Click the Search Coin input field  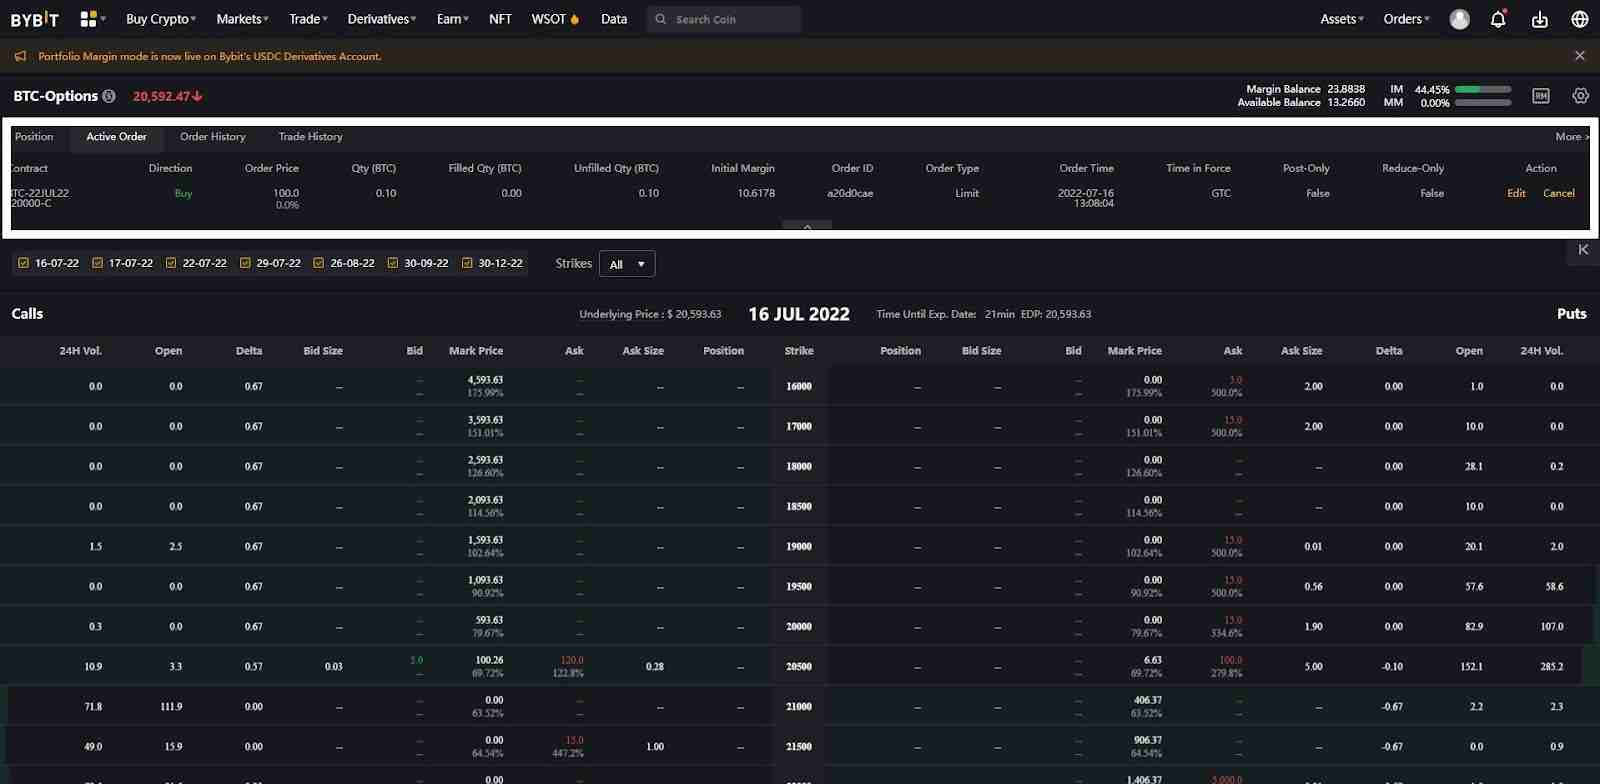[724, 19]
